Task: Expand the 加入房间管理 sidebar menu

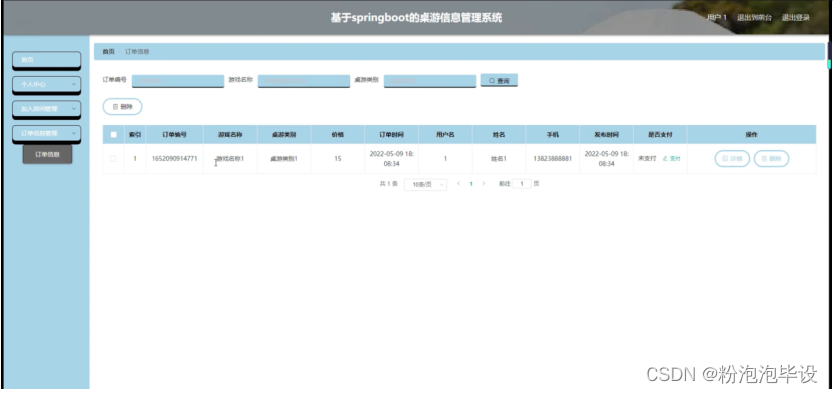Action: click(46, 108)
